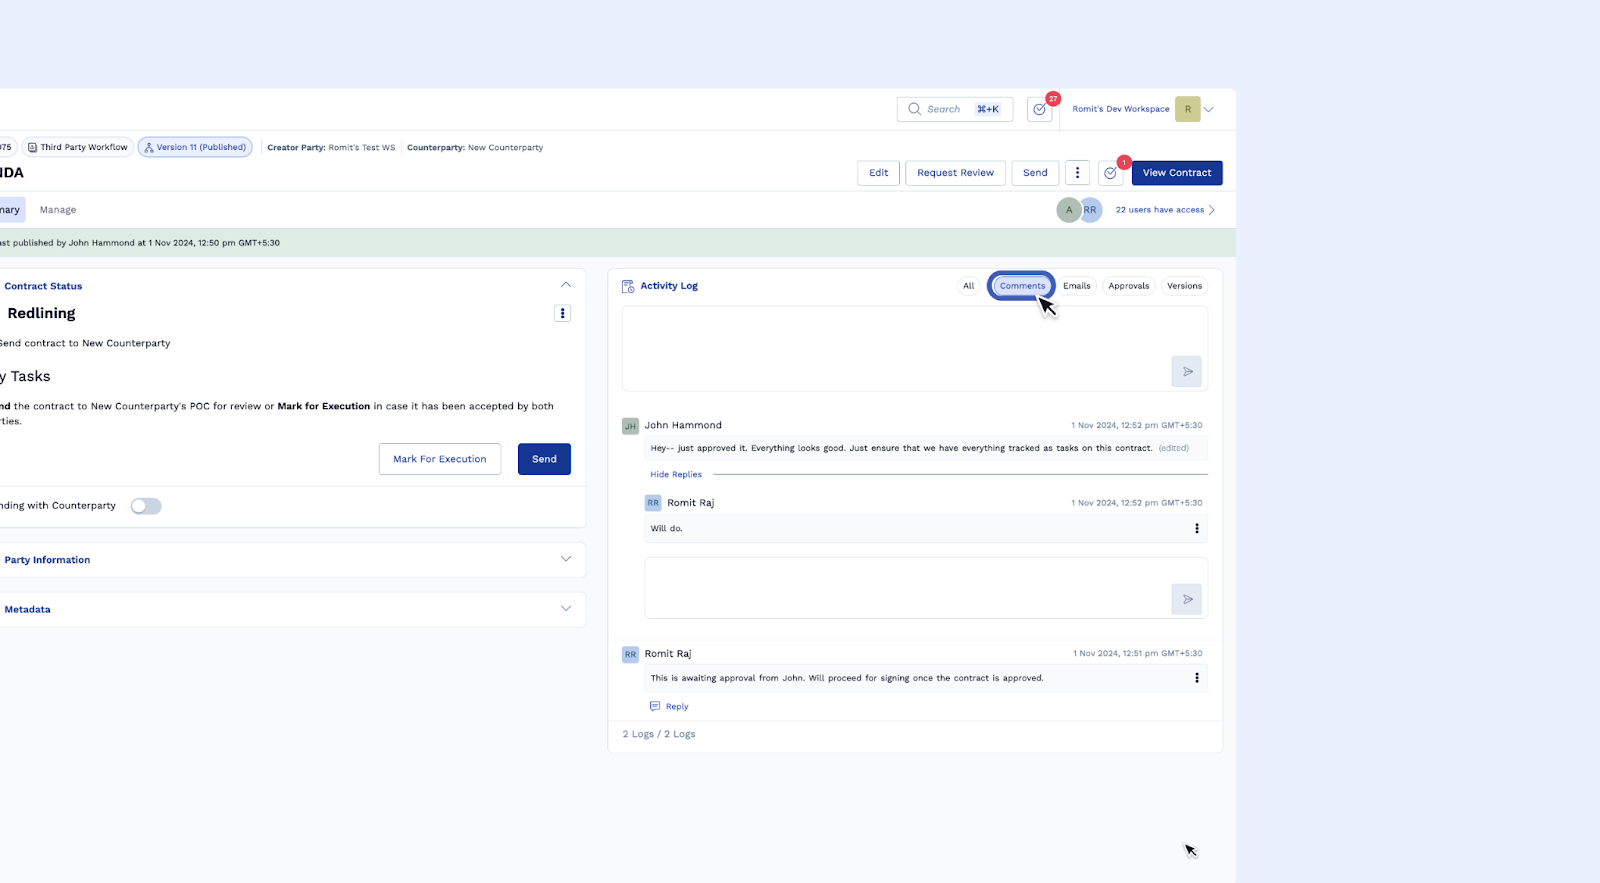Image resolution: width=1600 pixels, height=883 pixels.
Task: Open options menu for 'Will do.' reply
Action: coord(1196,528)
